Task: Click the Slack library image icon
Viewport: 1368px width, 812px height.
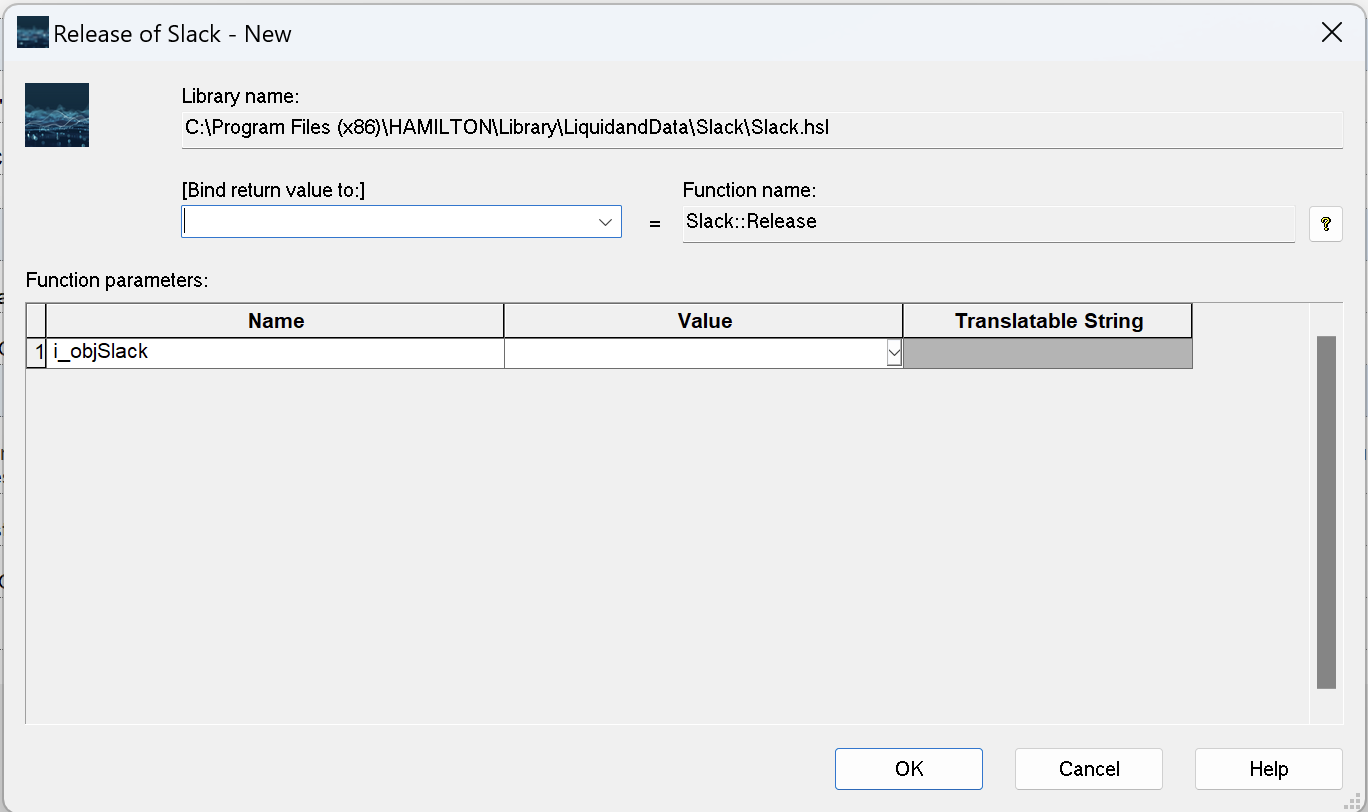Action: [x=57, y=115]
